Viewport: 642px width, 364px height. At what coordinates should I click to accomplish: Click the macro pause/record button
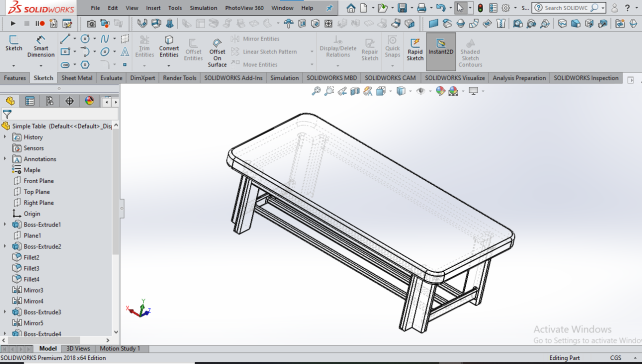[x=40, y=24]
